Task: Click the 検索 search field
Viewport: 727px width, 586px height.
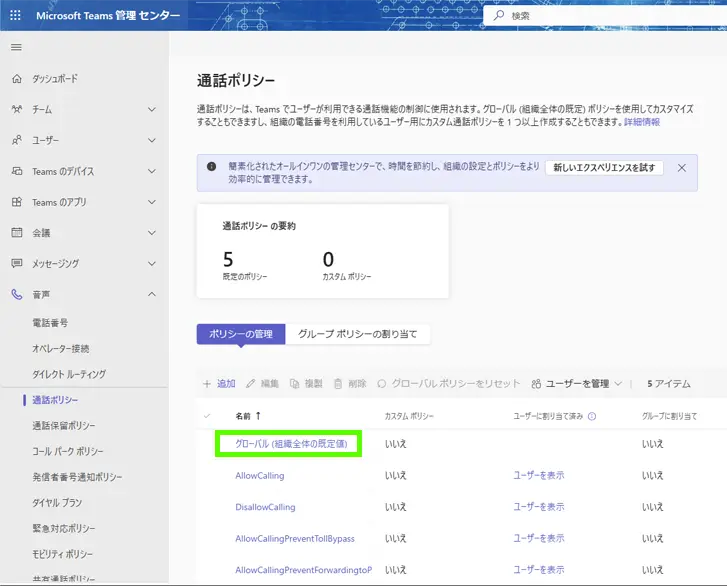Action: coord(605,16)
